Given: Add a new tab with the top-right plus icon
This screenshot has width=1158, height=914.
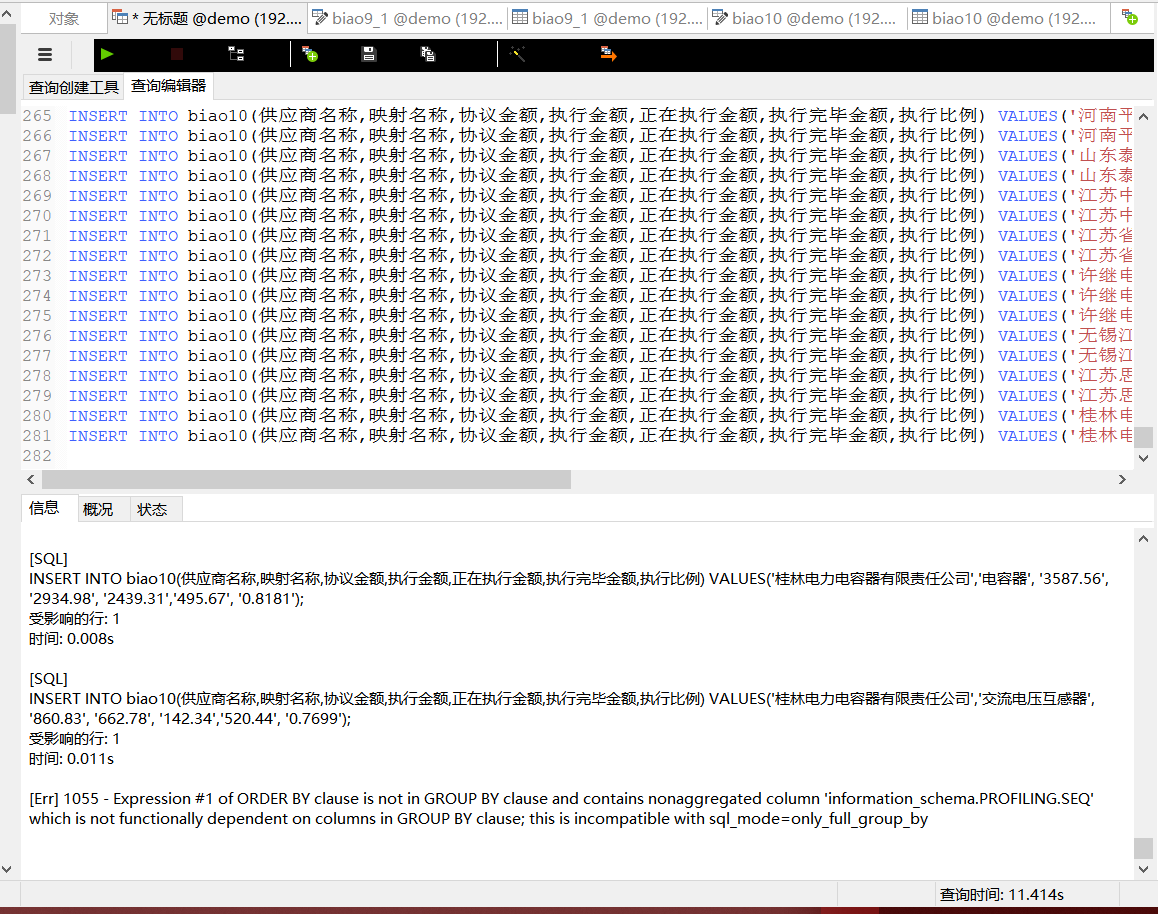Looking at the screenshot, I should [x=1130, y=18].
